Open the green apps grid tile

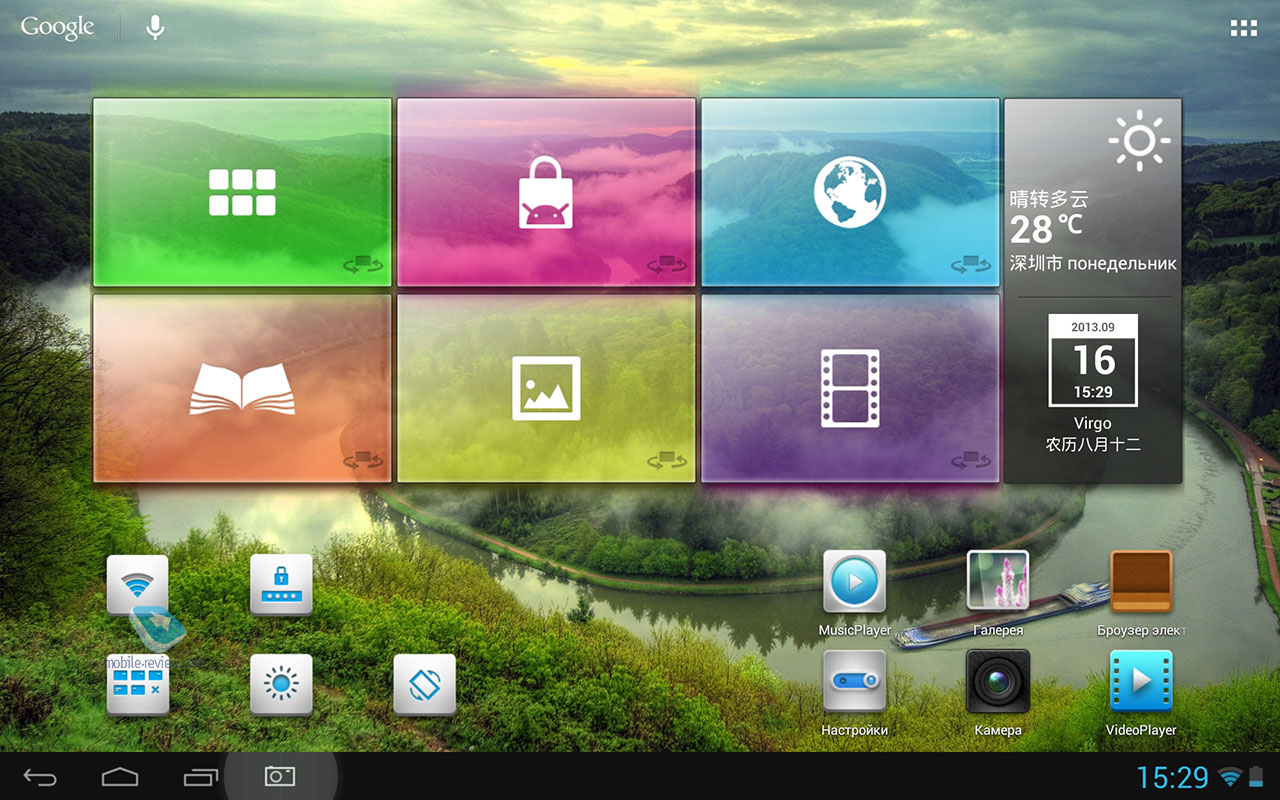[242, 191]
